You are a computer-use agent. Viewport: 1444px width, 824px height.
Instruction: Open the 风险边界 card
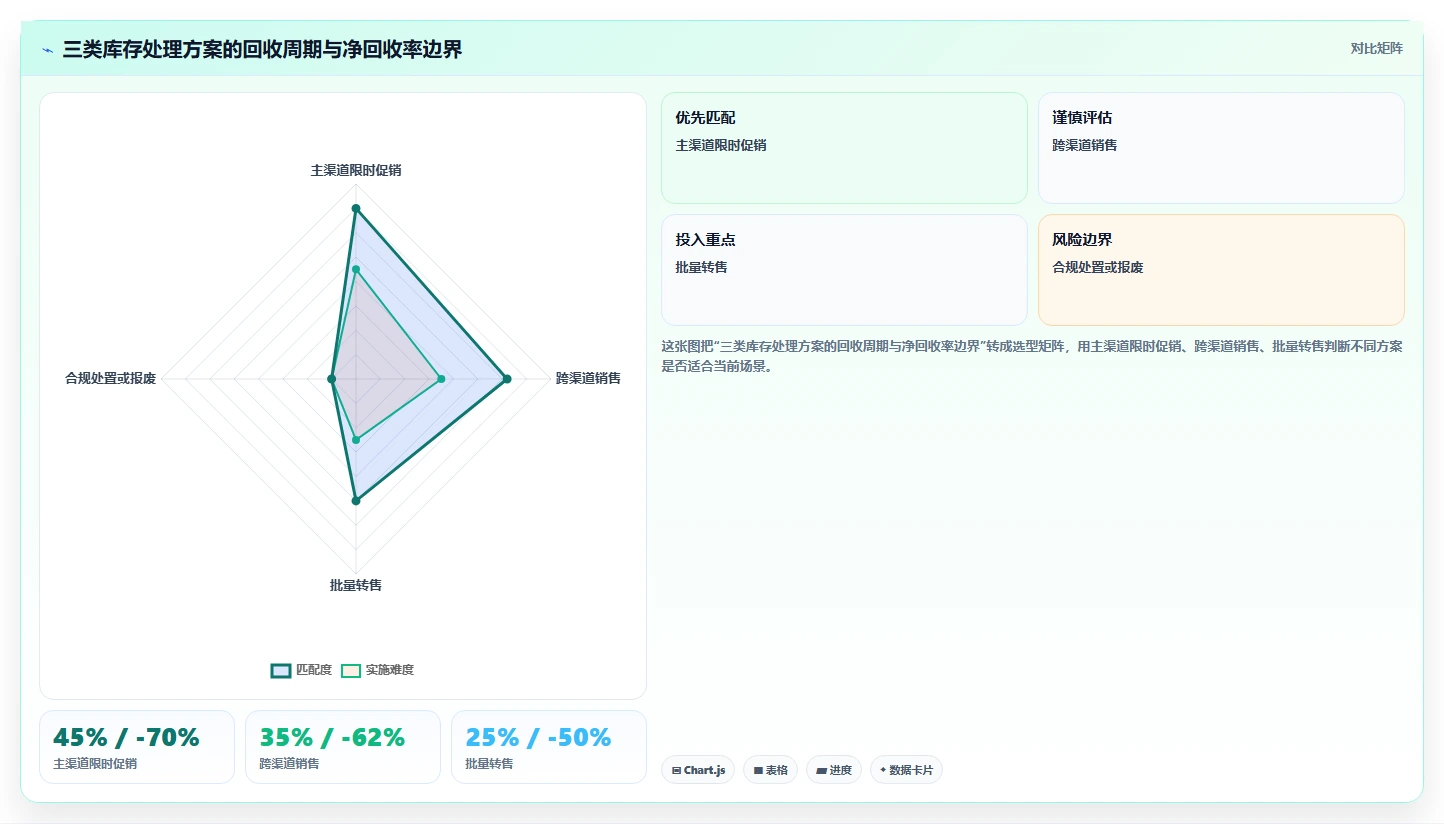pyautogui.click(x=1221, y=270)
